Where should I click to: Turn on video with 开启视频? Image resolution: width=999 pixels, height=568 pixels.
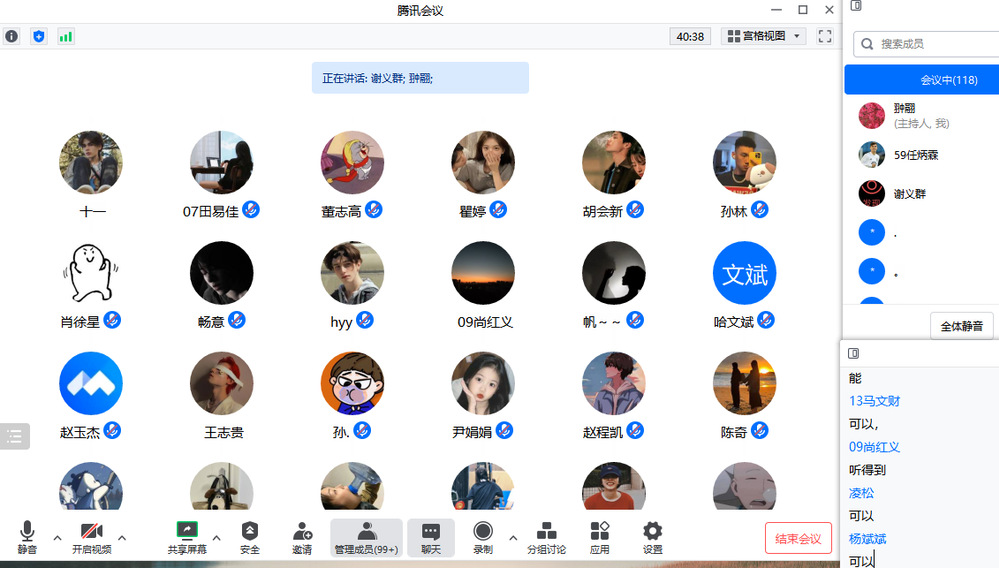(x=92, y=538)
